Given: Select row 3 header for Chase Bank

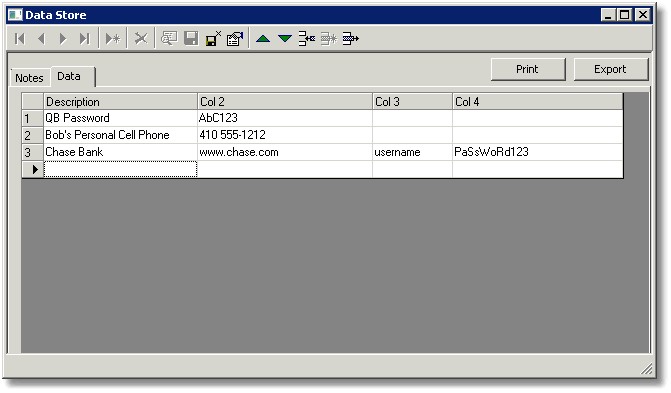Looking at the screenshot, I should [33, 152].
